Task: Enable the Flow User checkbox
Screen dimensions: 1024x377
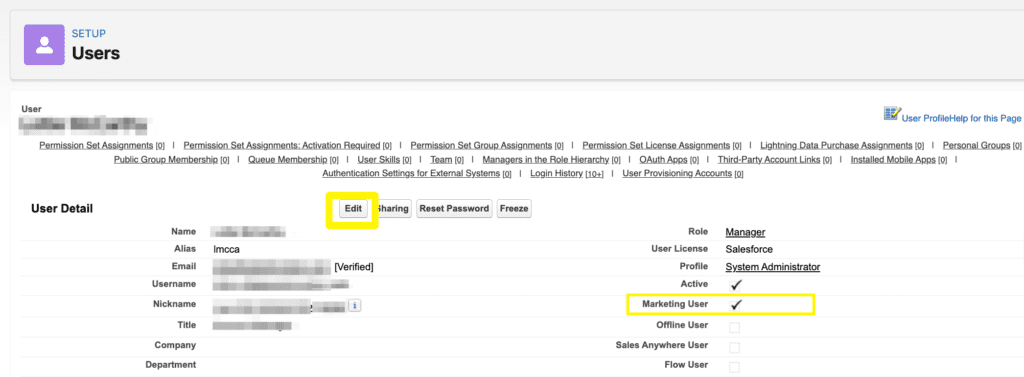Action: click(735, 367)
